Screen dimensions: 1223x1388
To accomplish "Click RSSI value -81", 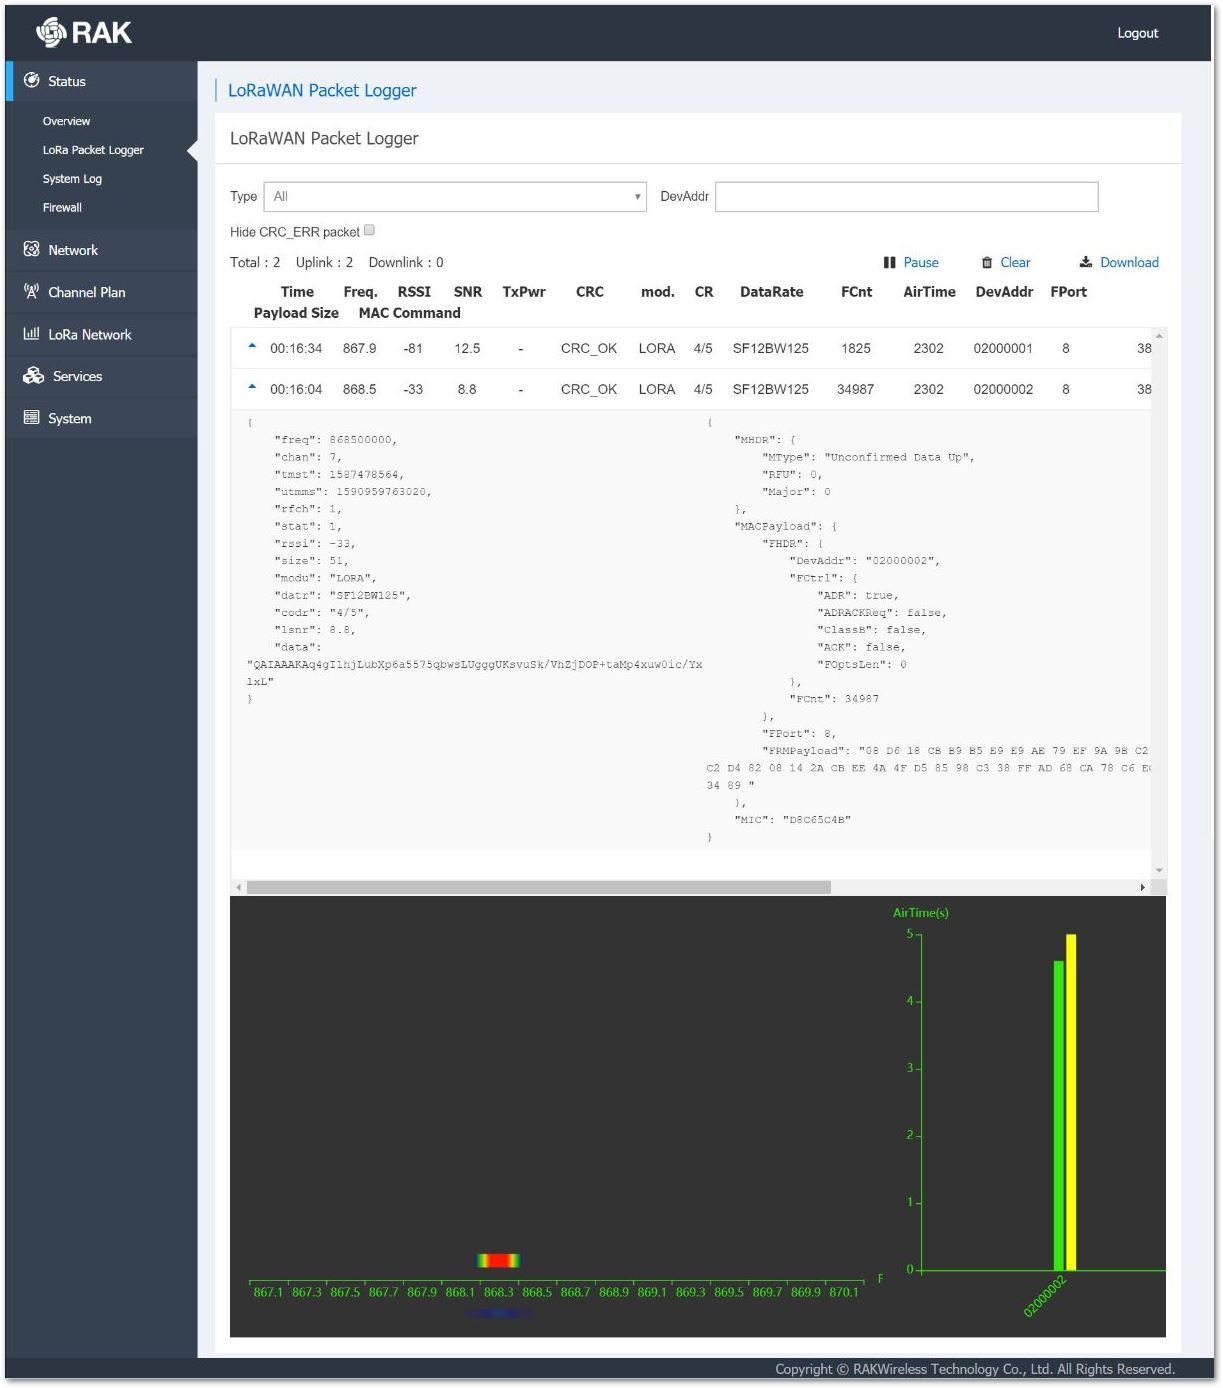I will click(413, 348).
